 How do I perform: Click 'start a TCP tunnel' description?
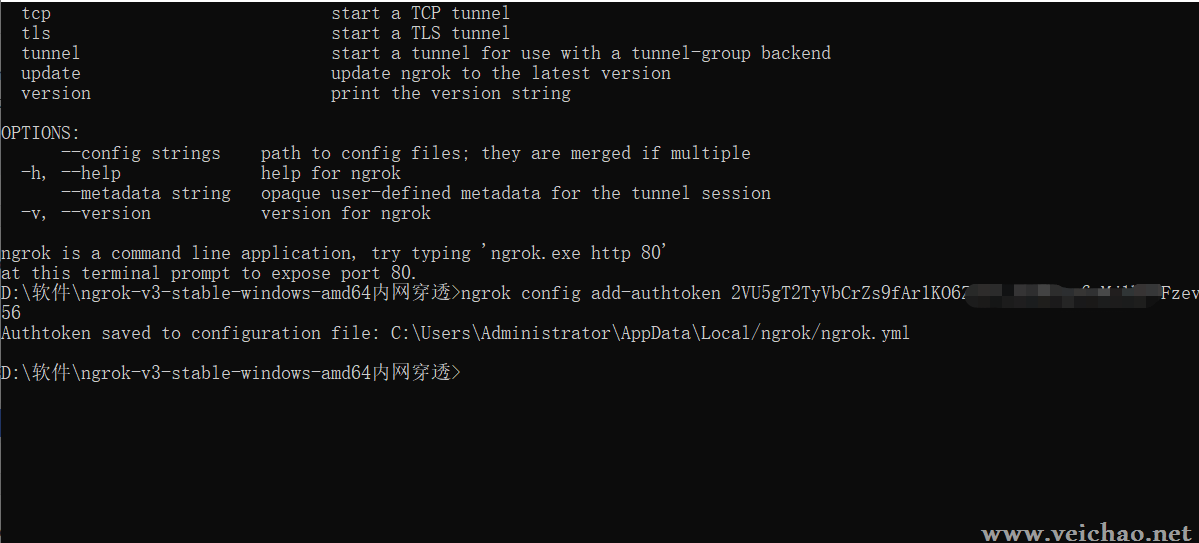420,14
